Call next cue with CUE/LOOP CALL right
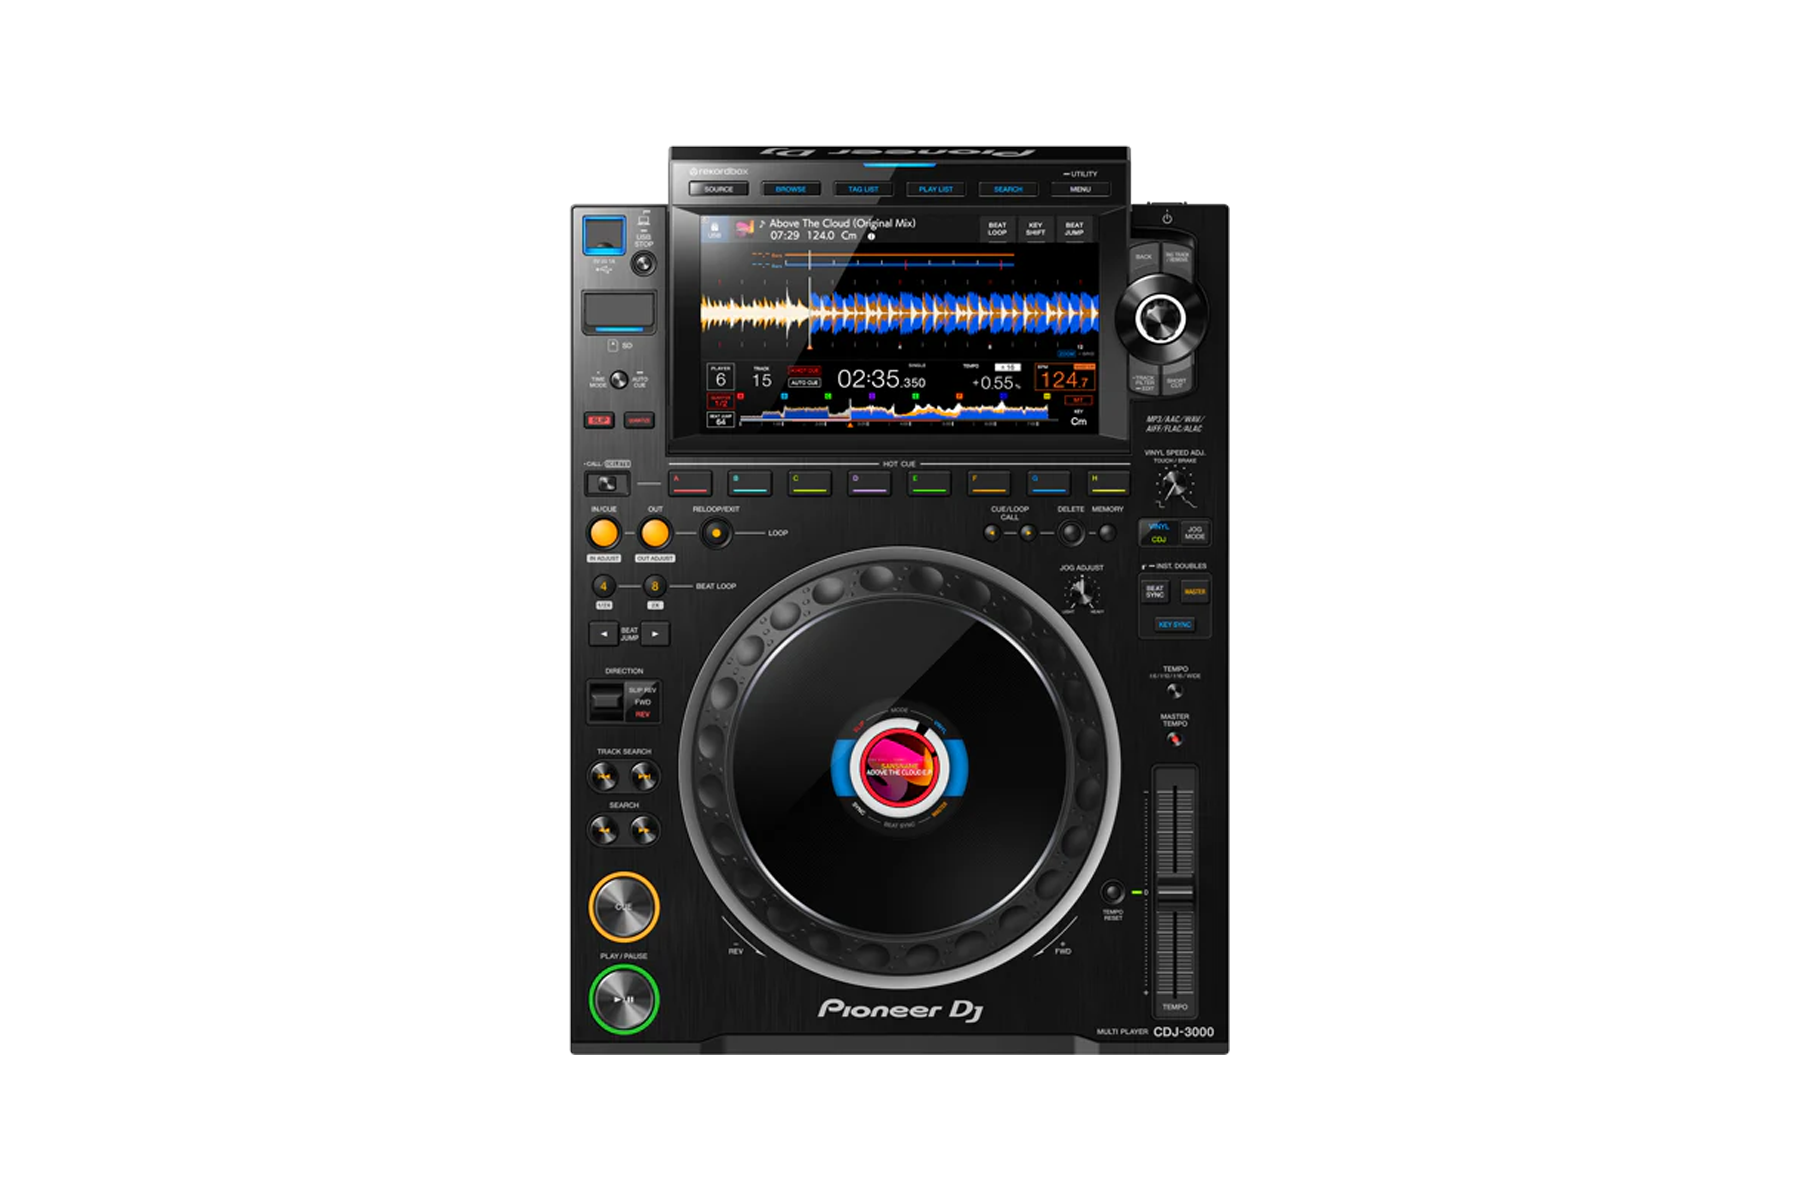The height and width of the screenshot is (1200, 1800). point(1027,533)
